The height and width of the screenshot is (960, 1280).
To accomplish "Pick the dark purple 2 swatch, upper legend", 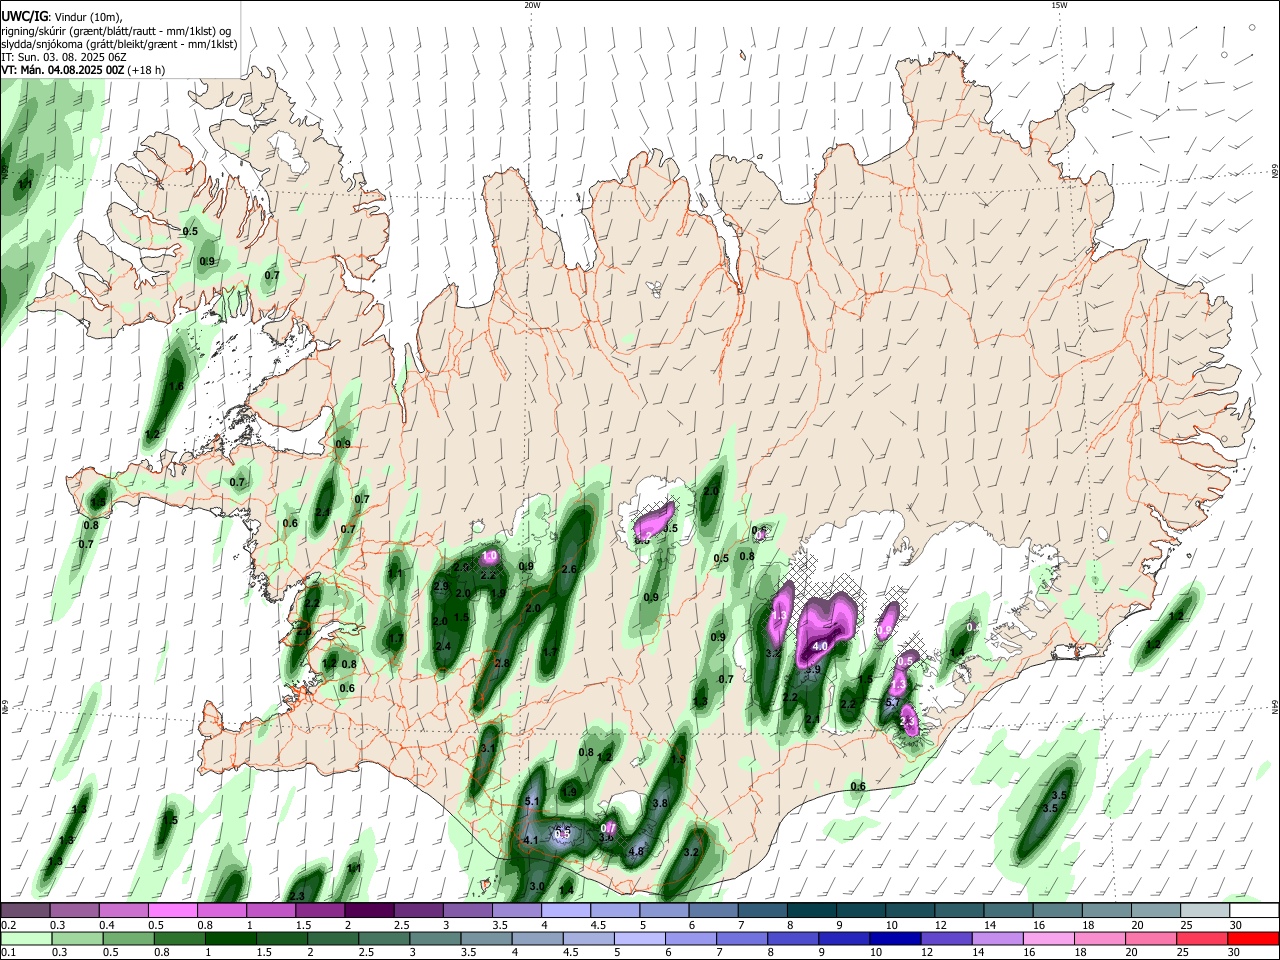I will (368, 910).
